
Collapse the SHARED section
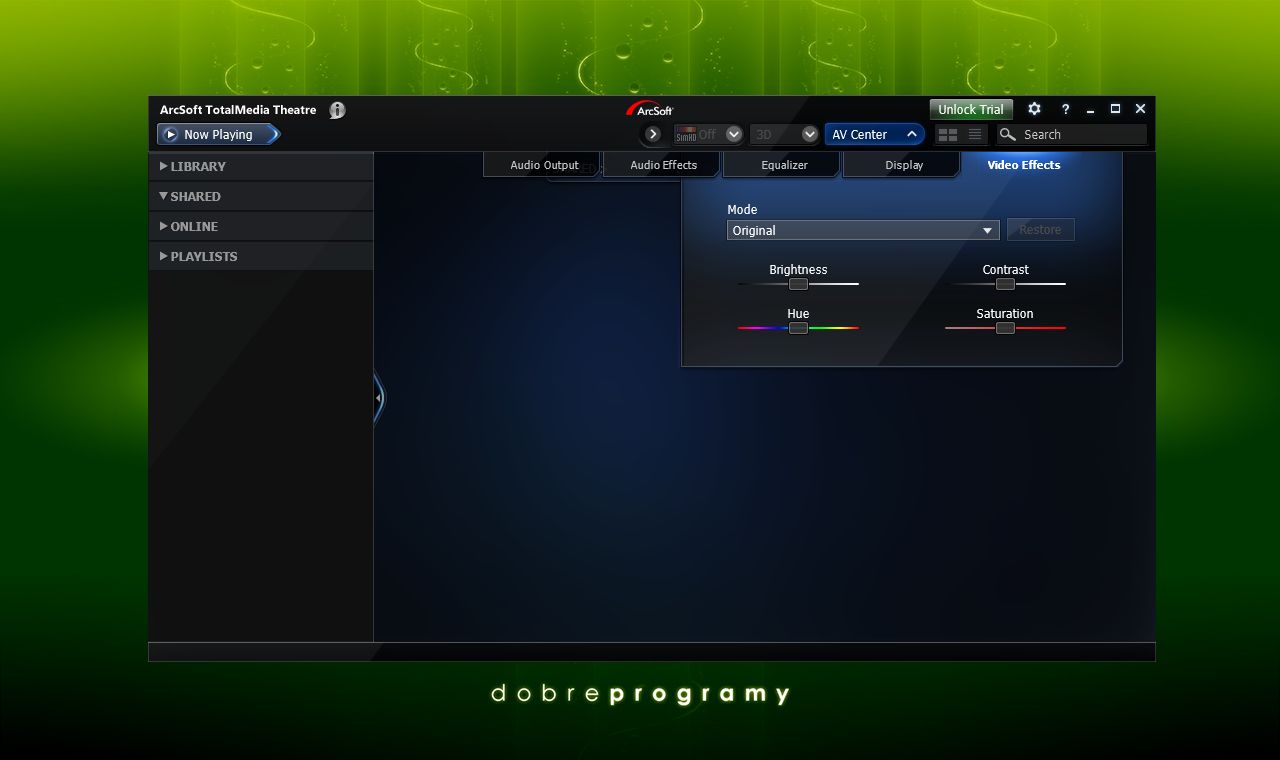coord(261,196)
